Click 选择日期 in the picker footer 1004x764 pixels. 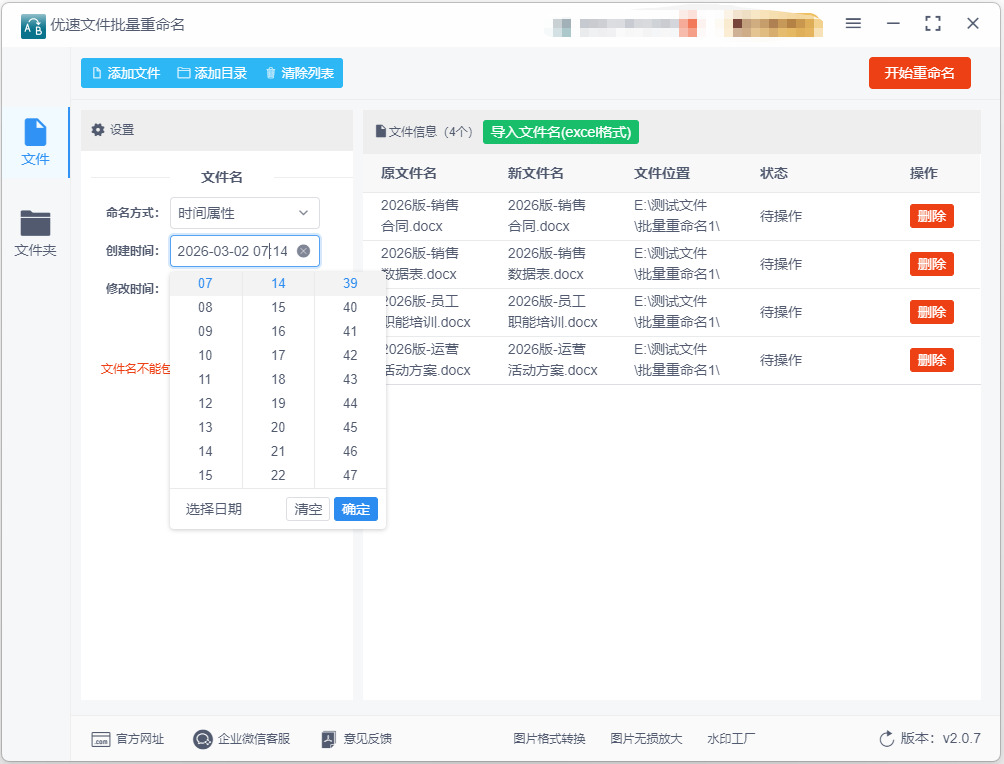[x=213, y=509]
